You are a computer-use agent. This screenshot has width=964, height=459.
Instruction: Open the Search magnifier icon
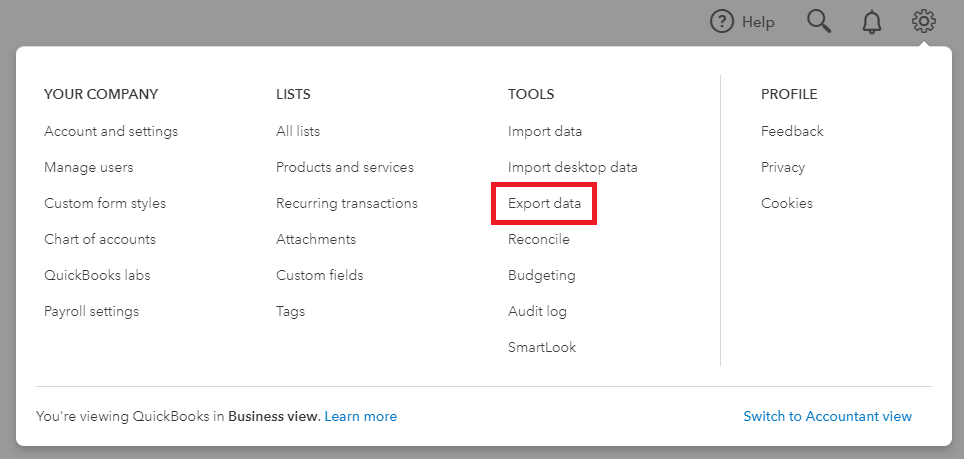(x=819, y=22)
